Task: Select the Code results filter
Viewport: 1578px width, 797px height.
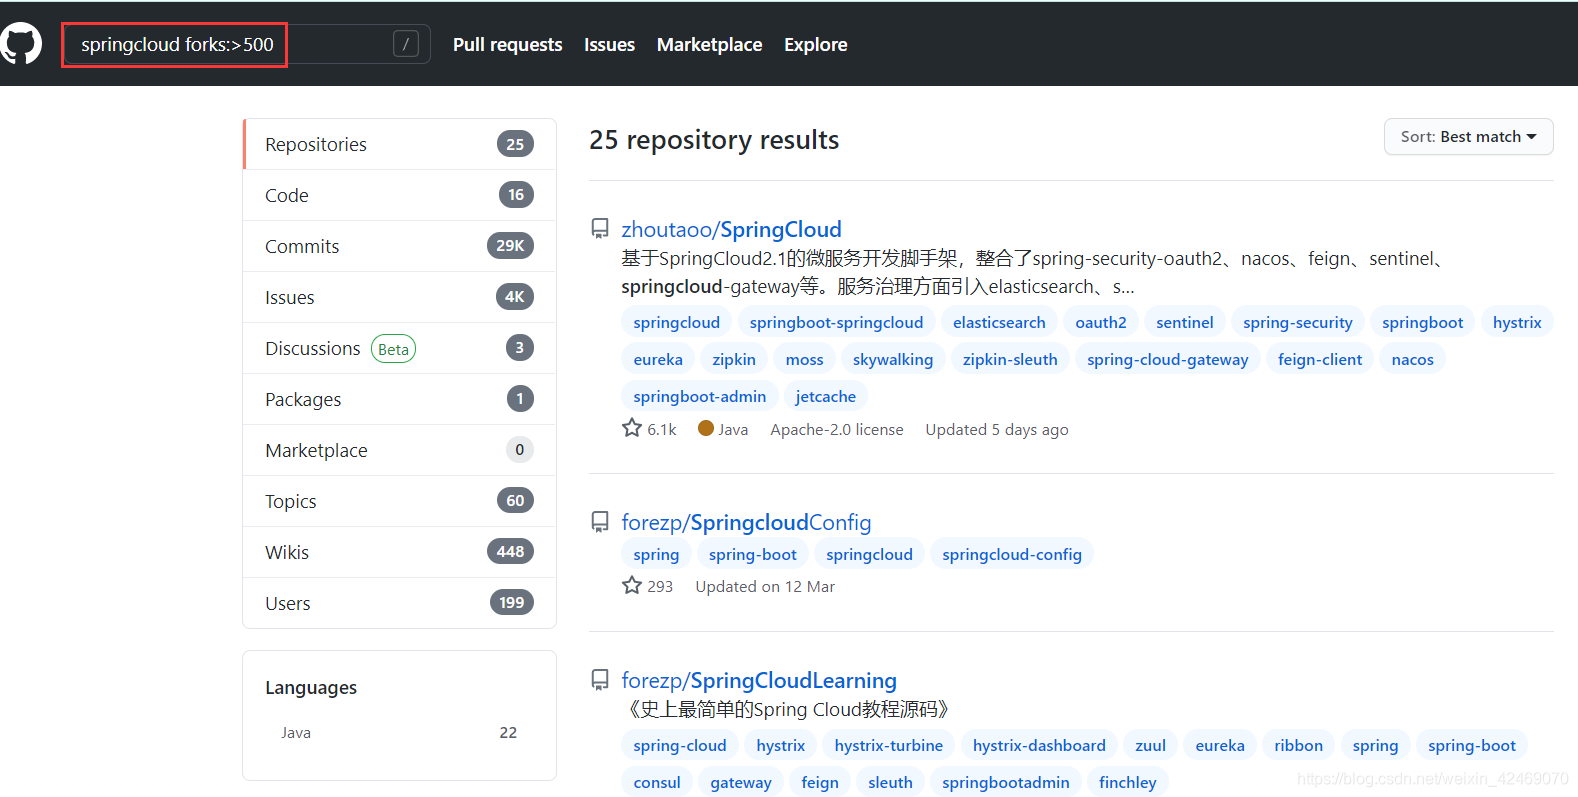Action: click(399, 195)
